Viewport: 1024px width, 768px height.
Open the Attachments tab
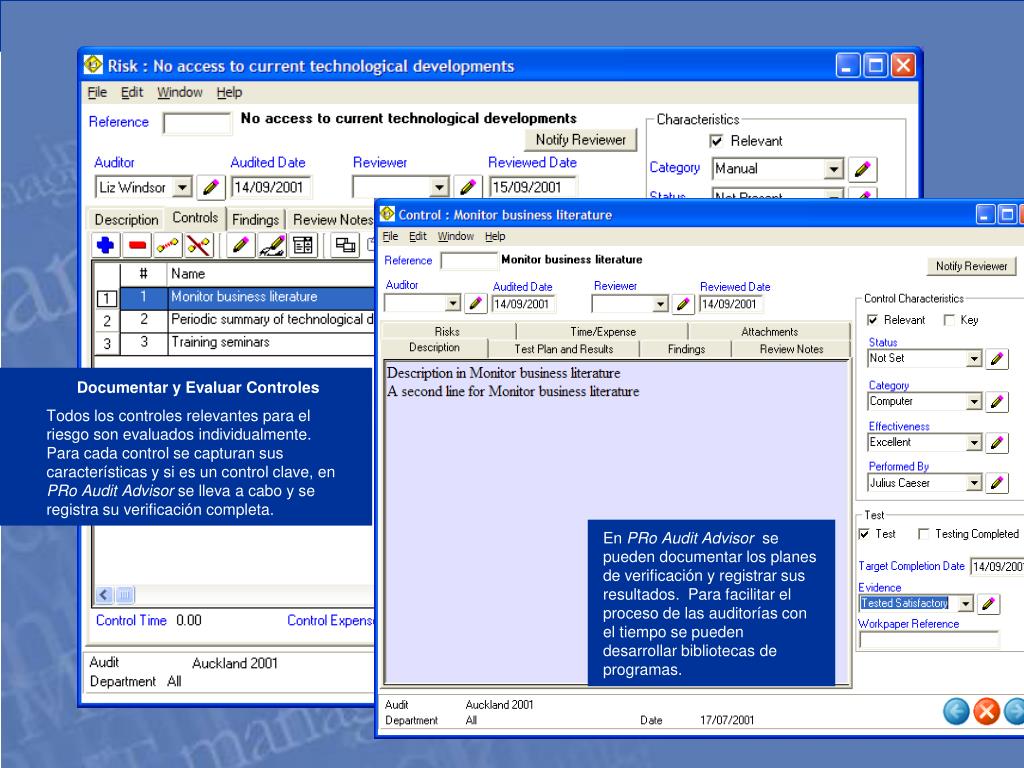769,332
